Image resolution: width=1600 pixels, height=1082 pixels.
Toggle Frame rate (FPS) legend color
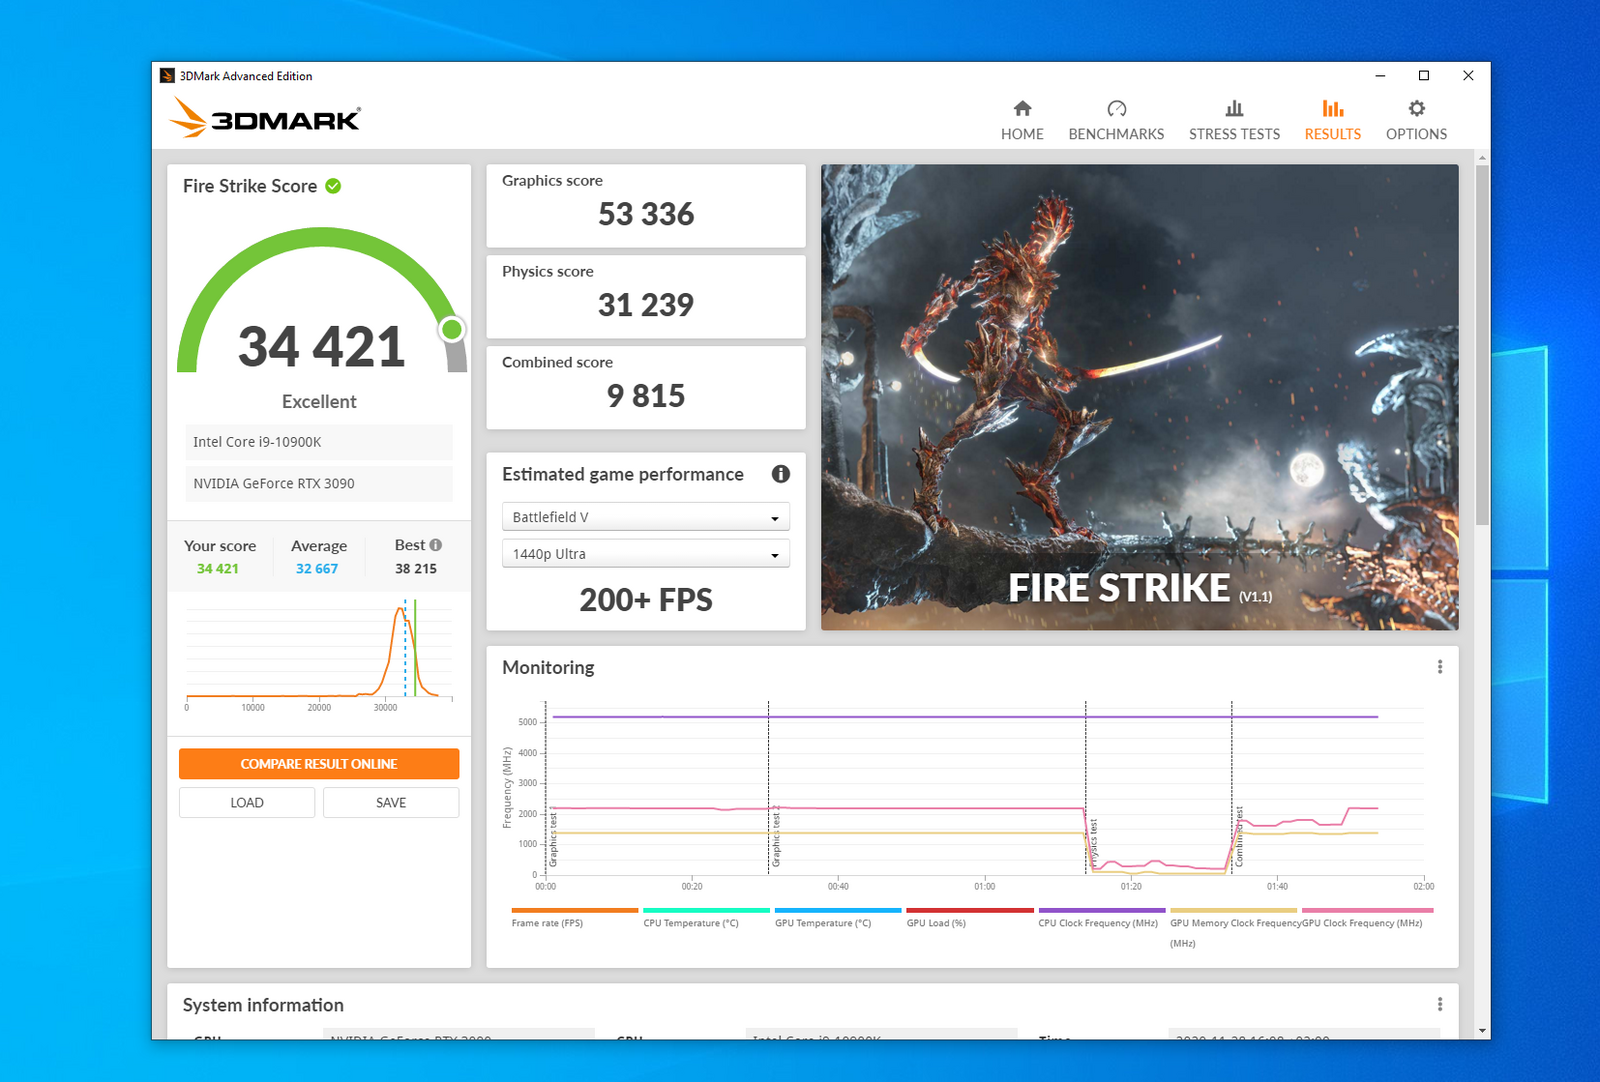575,910
